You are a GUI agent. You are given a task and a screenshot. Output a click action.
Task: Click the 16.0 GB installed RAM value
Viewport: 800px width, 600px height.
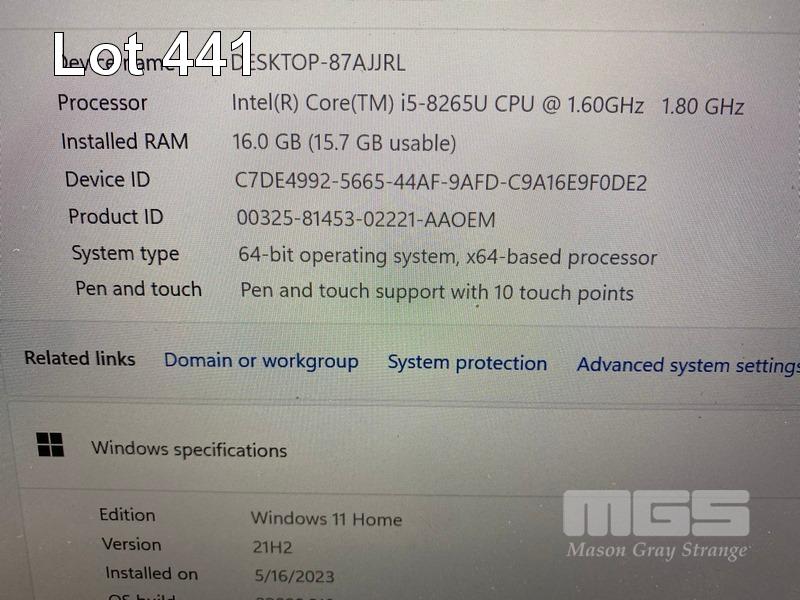click(344, 142)
